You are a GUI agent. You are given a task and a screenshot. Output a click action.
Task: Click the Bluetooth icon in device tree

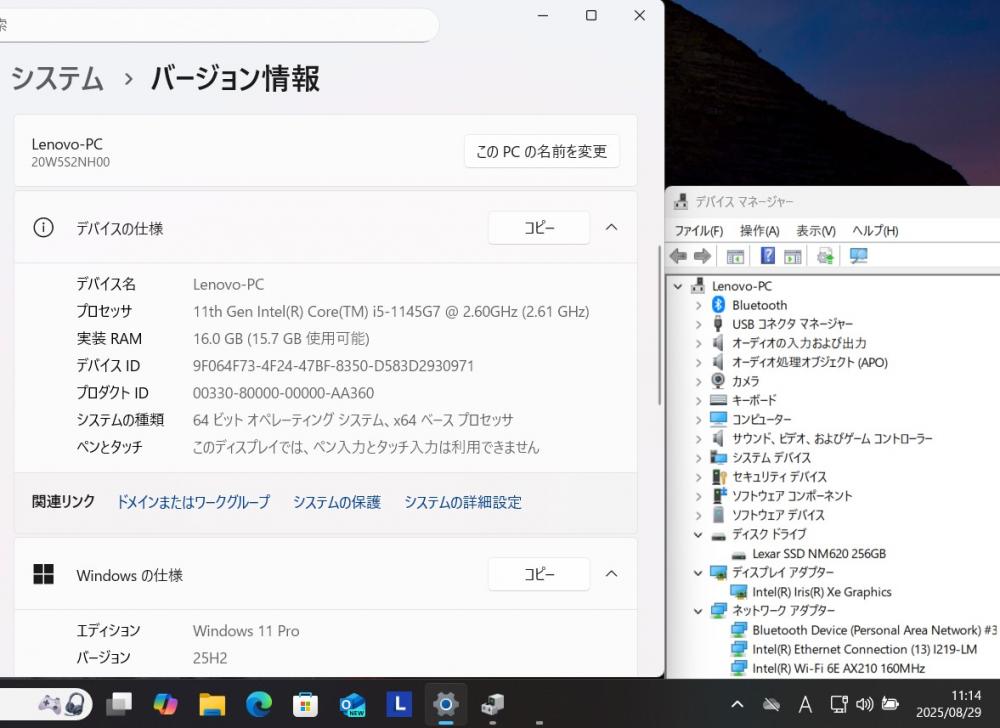coord(719,305)
